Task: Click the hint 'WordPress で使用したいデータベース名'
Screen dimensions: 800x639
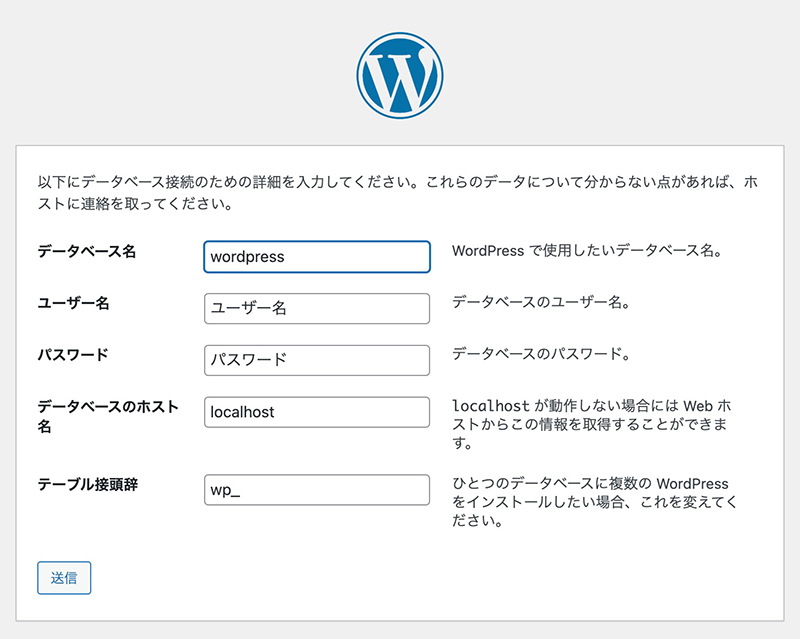Action: click(x=586, y=251)
